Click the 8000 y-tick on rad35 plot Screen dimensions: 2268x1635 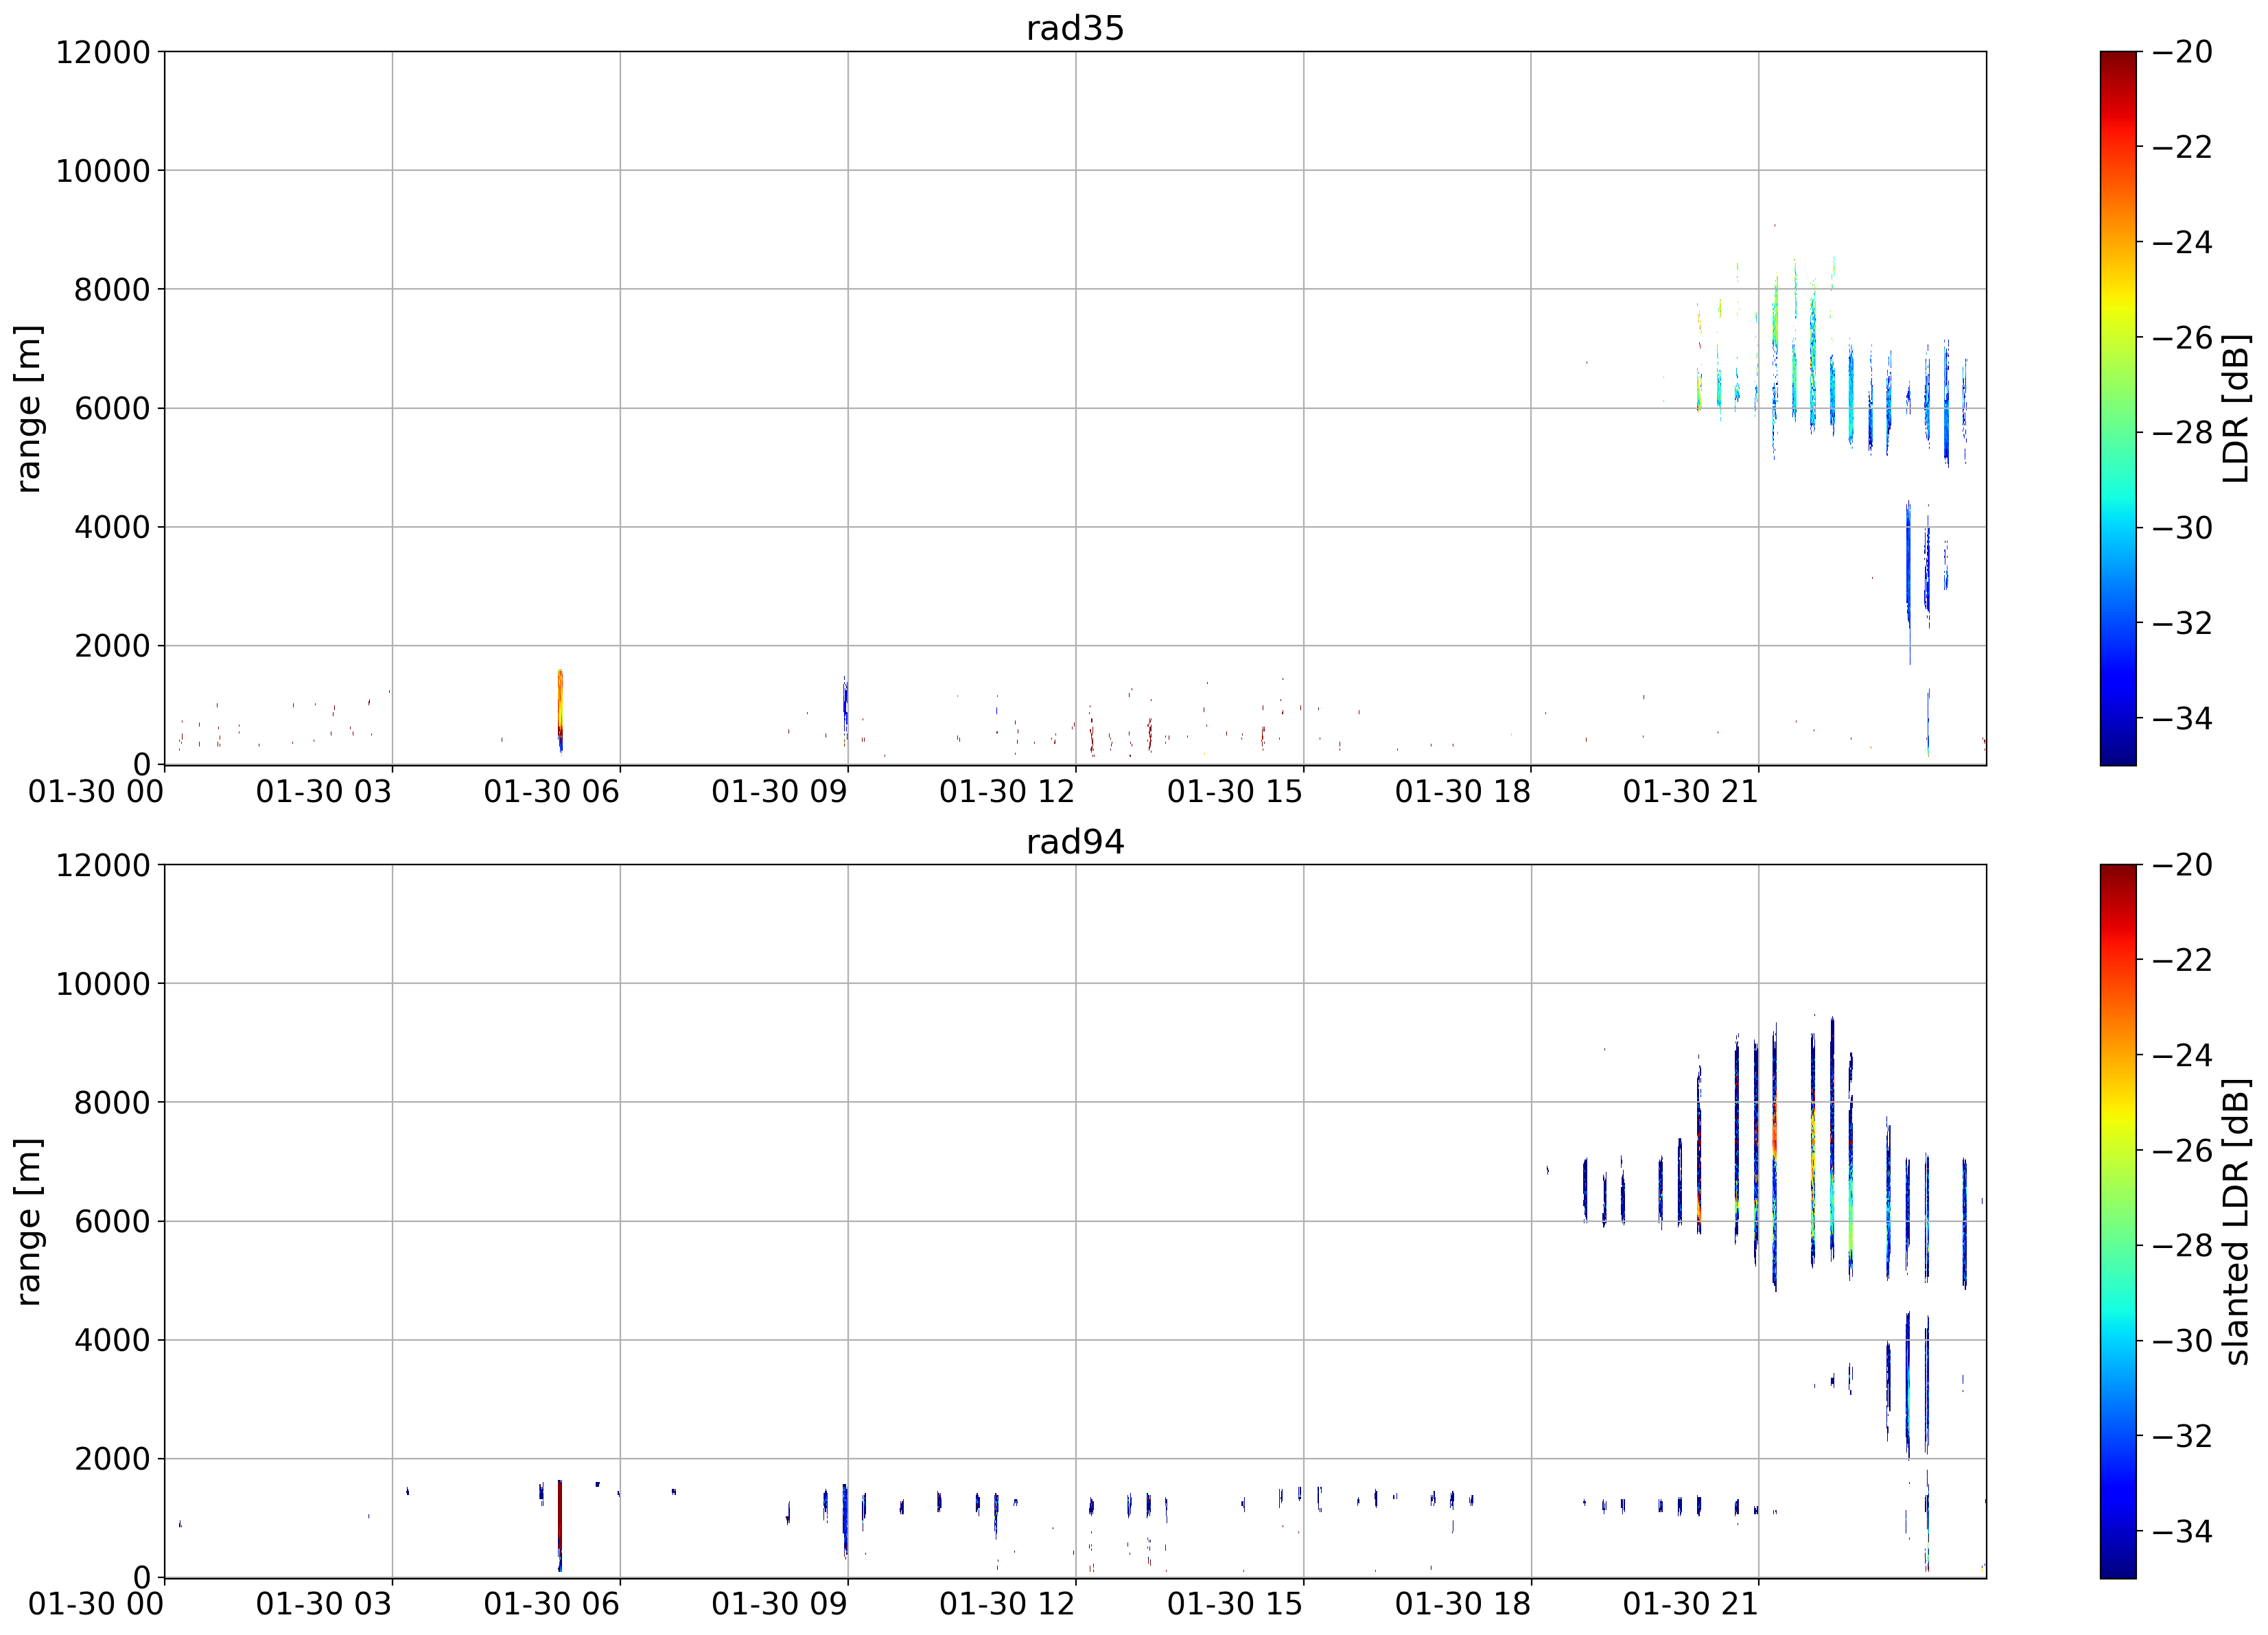(112, 290)
